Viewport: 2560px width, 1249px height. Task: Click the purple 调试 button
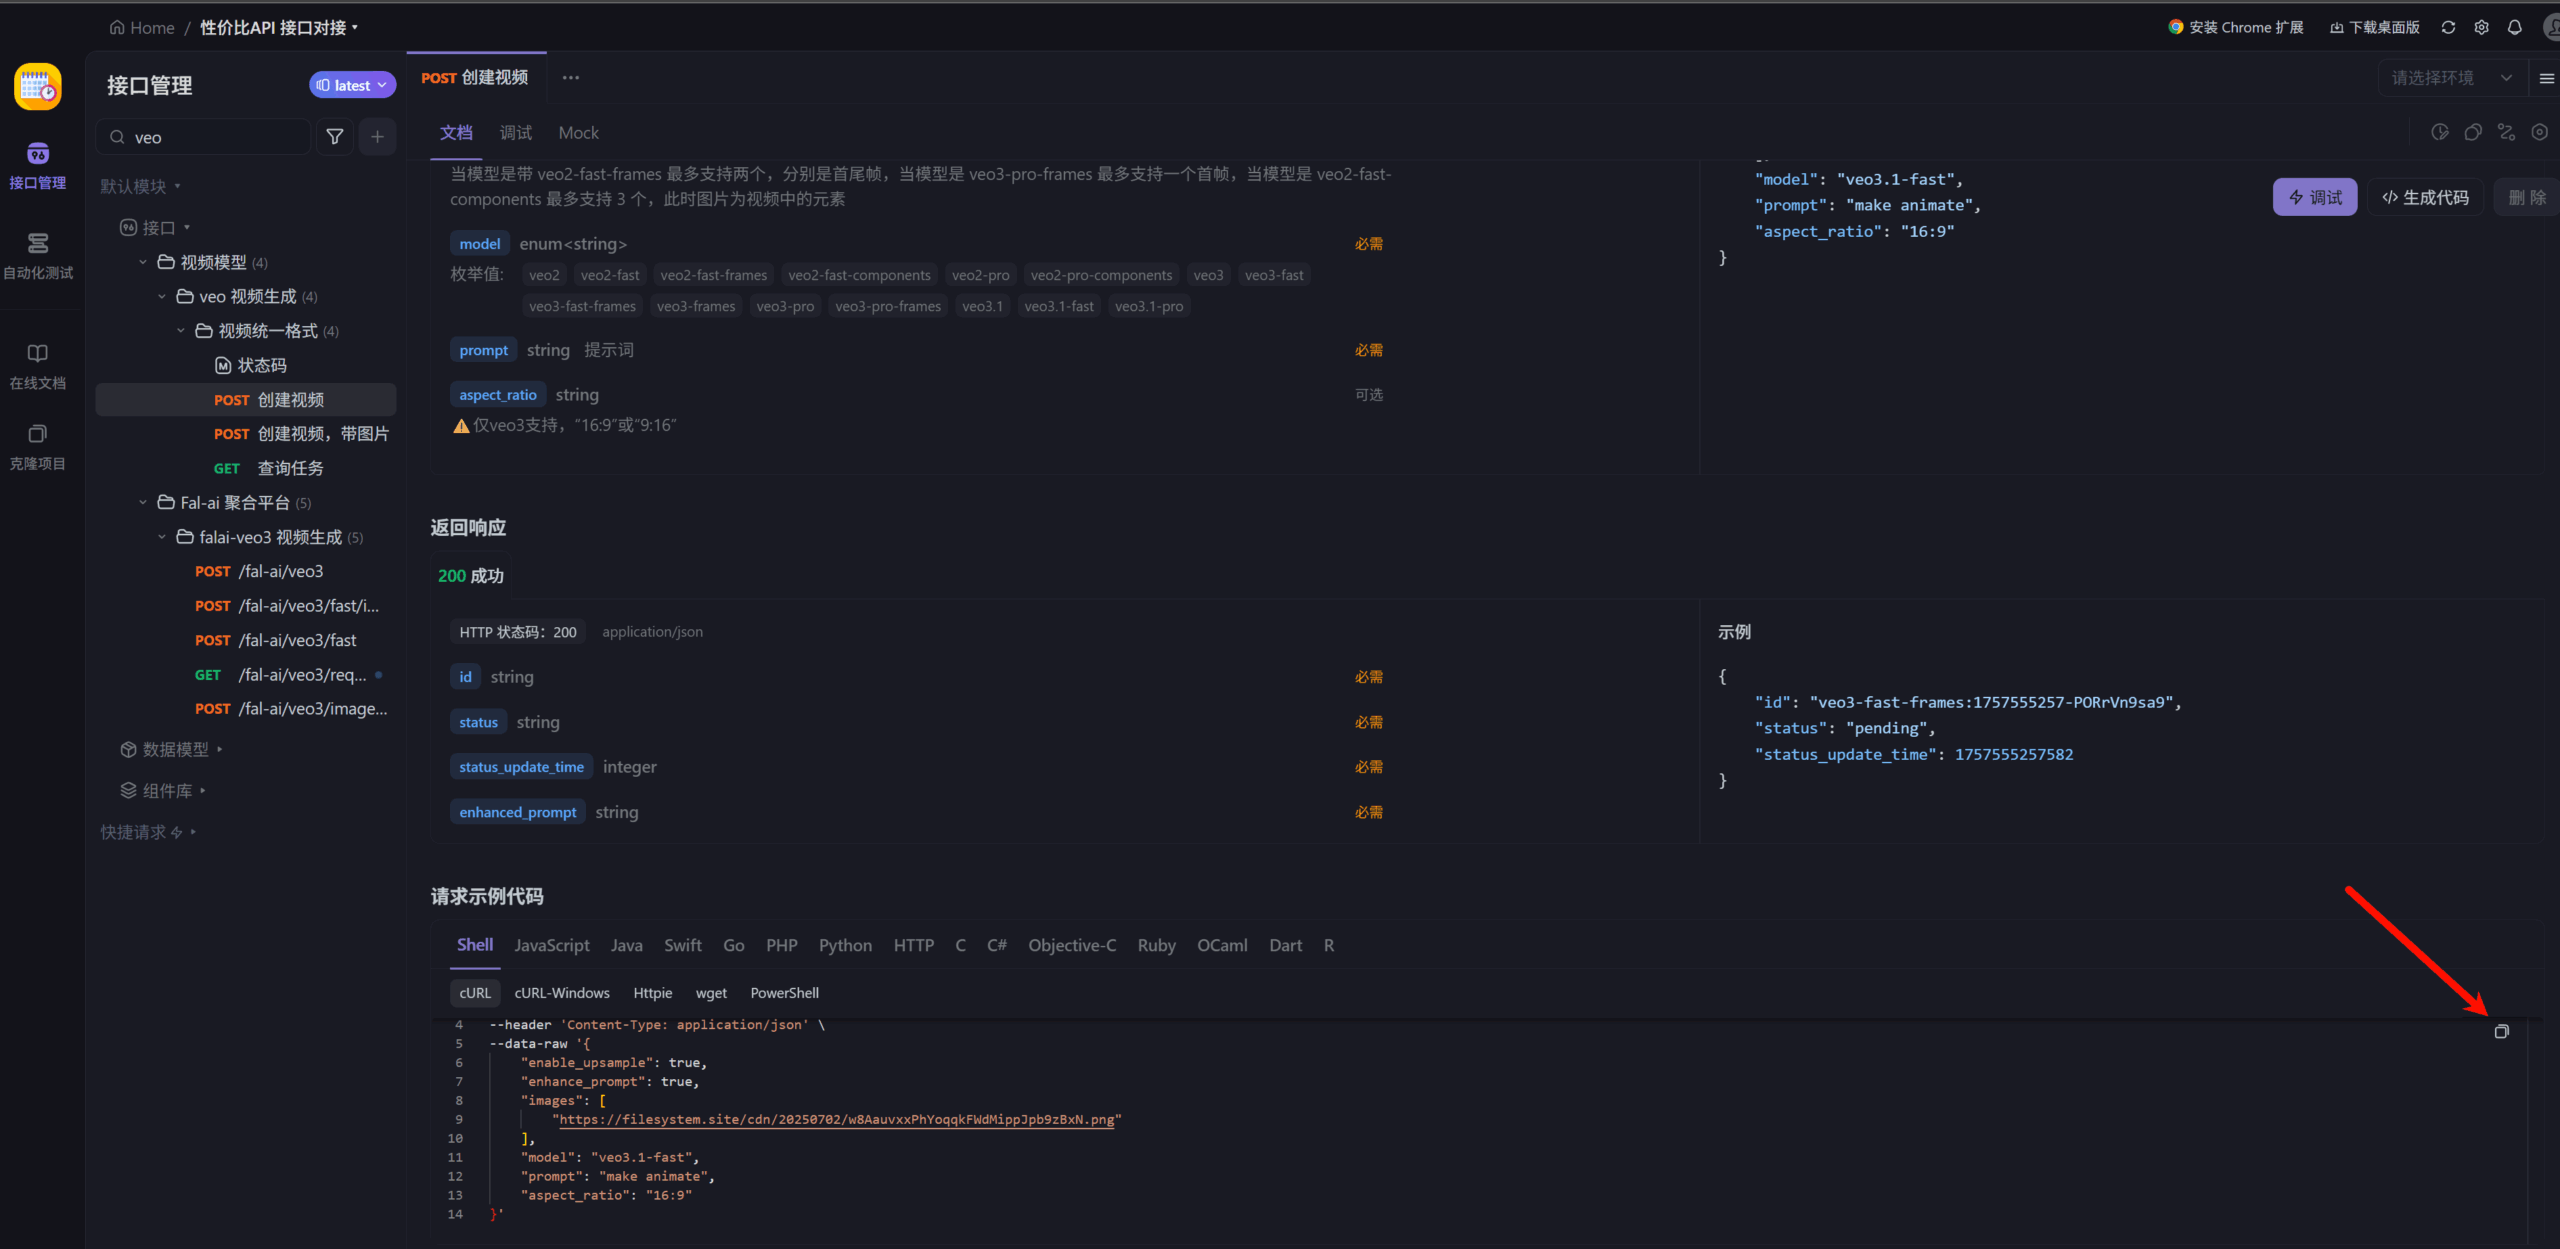[2315, 197]
